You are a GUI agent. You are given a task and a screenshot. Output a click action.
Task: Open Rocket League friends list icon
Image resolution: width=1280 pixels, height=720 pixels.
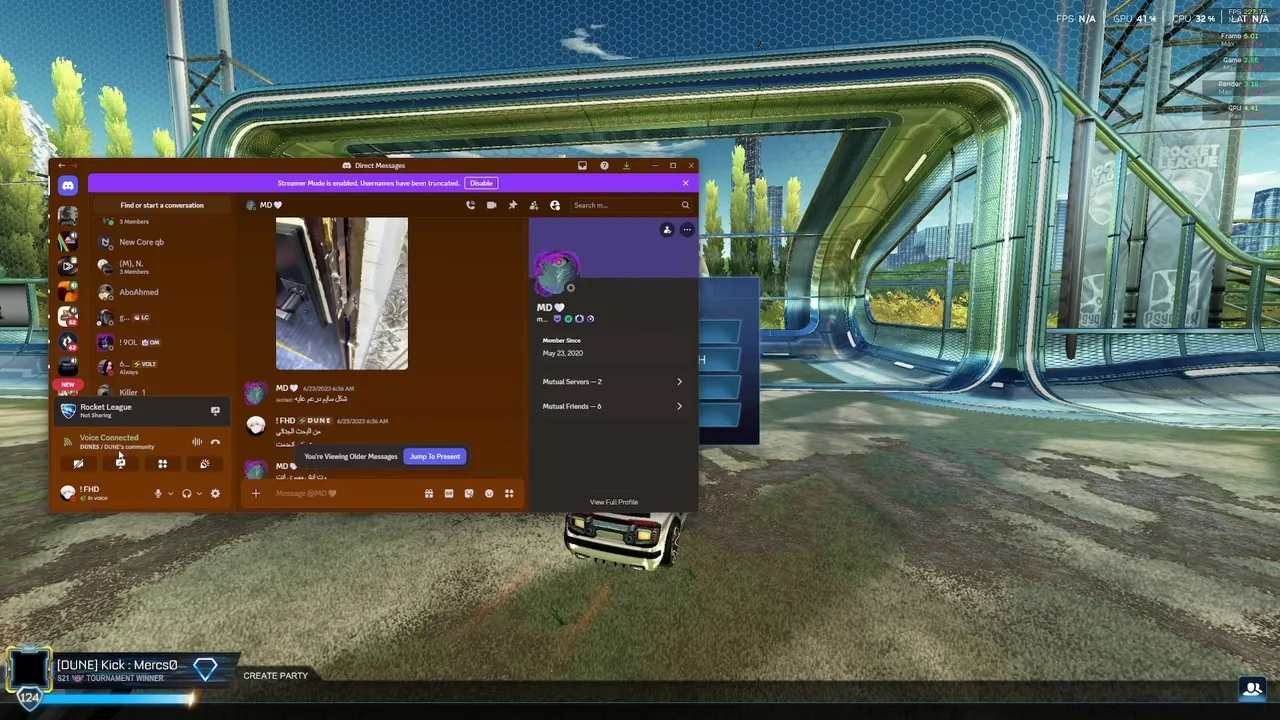pyautogui.click(x=1252, y=688)
